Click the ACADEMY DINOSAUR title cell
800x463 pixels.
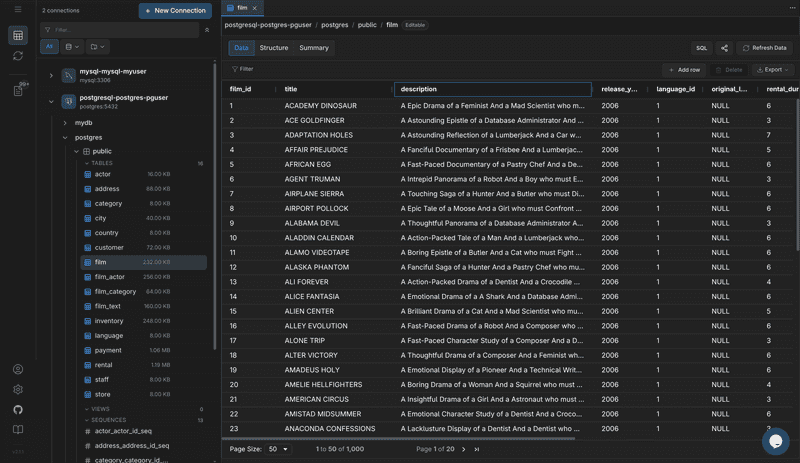tap(336, 106)
